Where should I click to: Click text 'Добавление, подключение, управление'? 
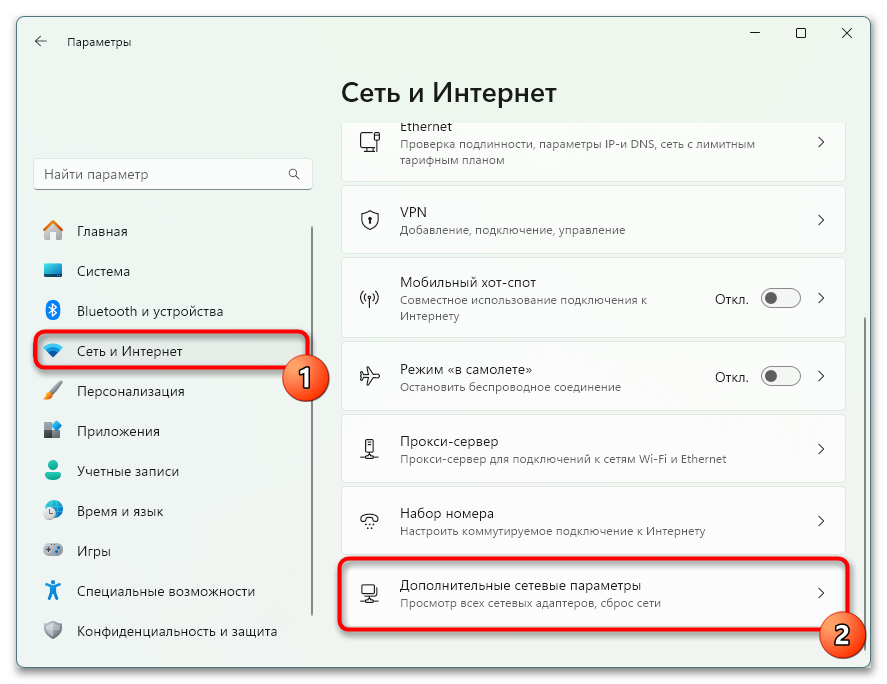[x=513, y=230]
